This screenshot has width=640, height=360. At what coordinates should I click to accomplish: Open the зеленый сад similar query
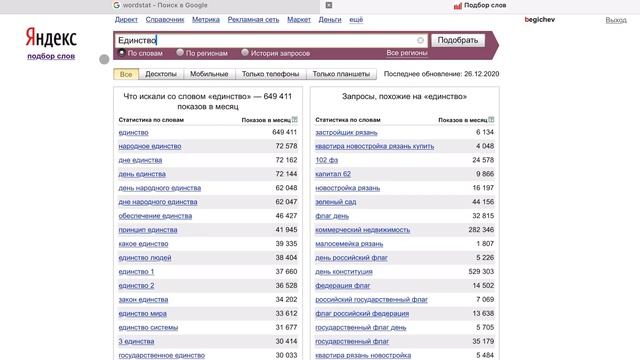point(336,202)
